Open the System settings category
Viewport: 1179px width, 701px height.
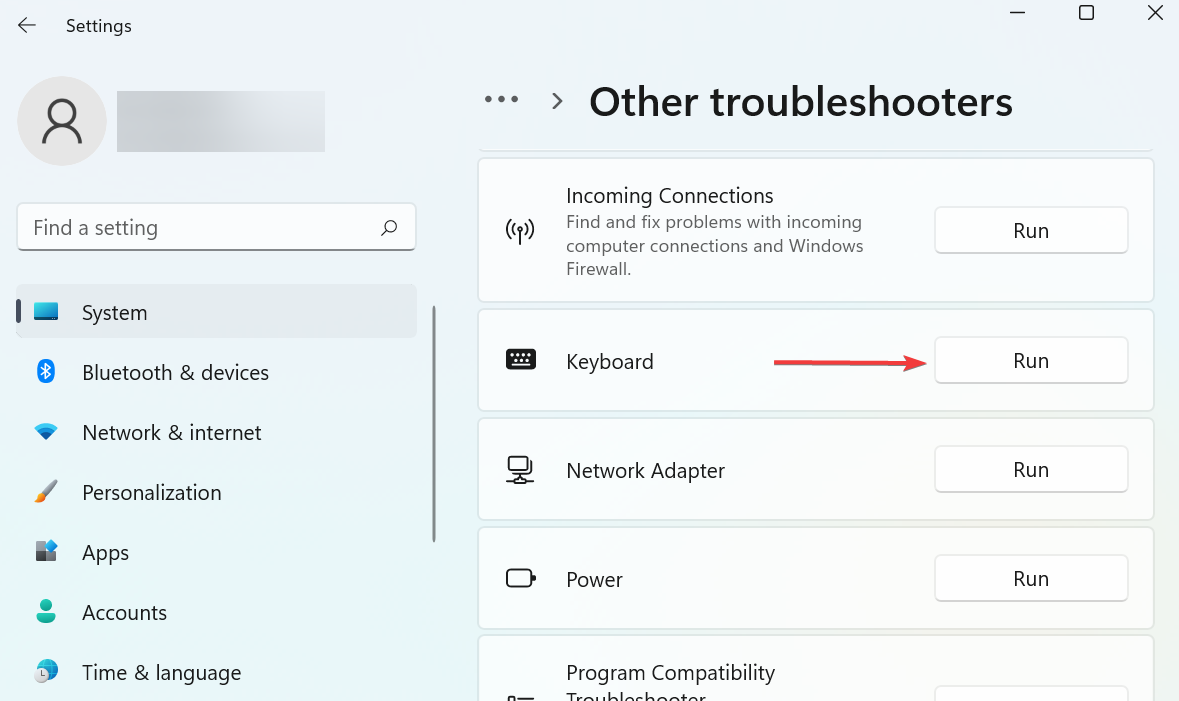click(115, 313)
